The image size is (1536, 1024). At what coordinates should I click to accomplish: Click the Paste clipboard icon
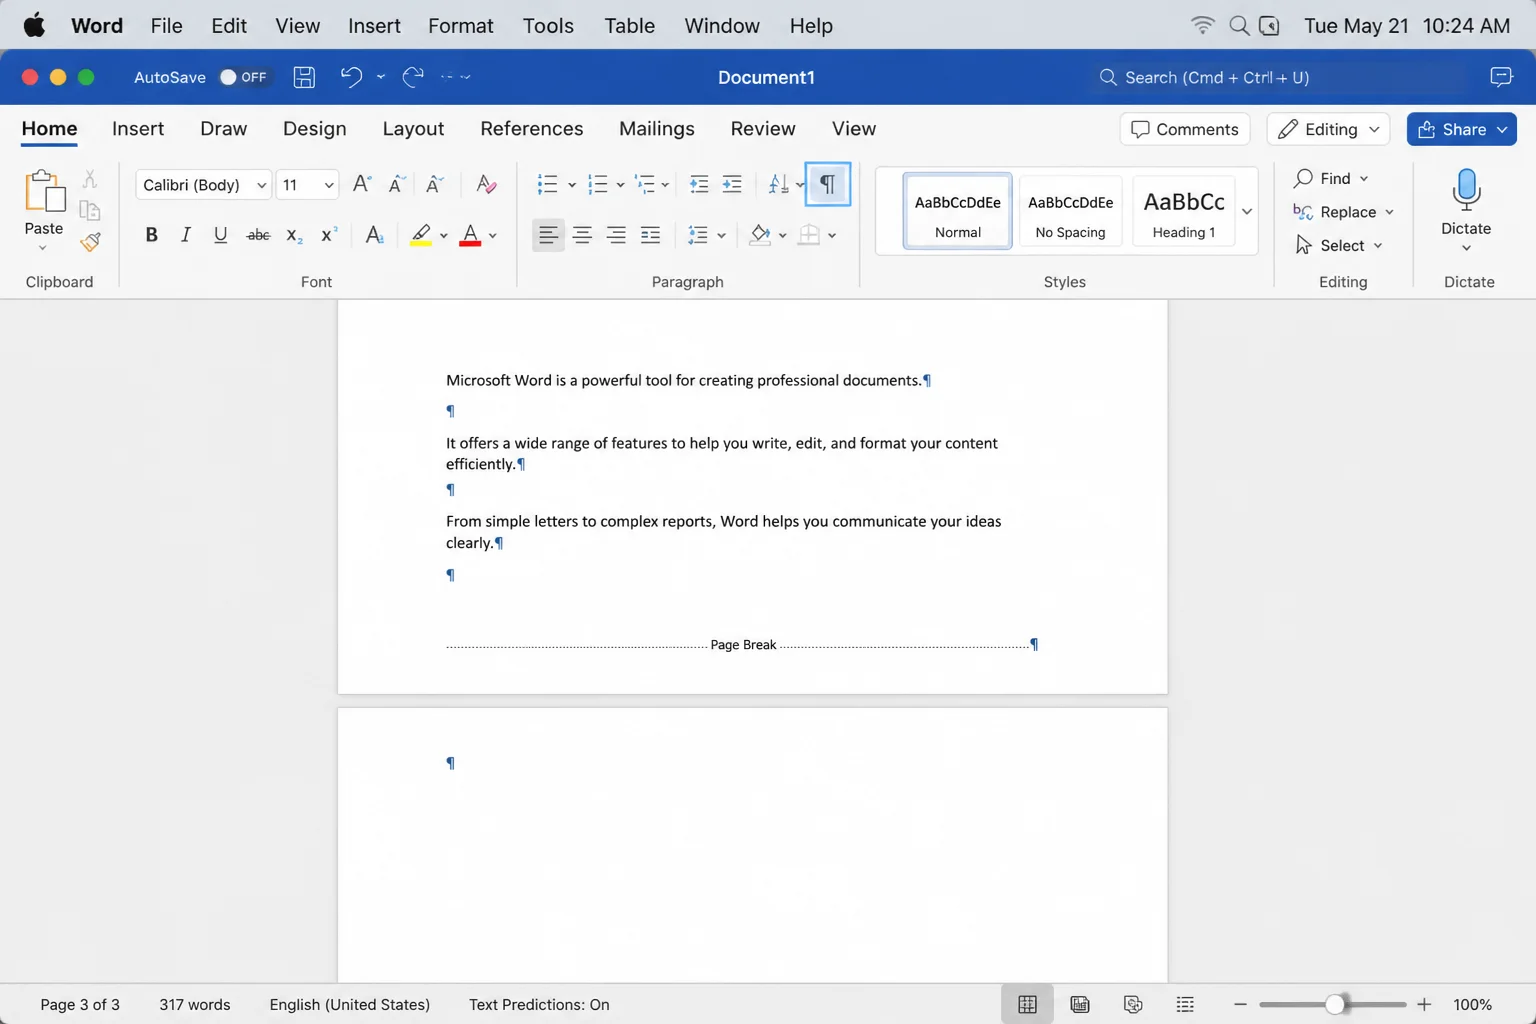coord(44,190)
